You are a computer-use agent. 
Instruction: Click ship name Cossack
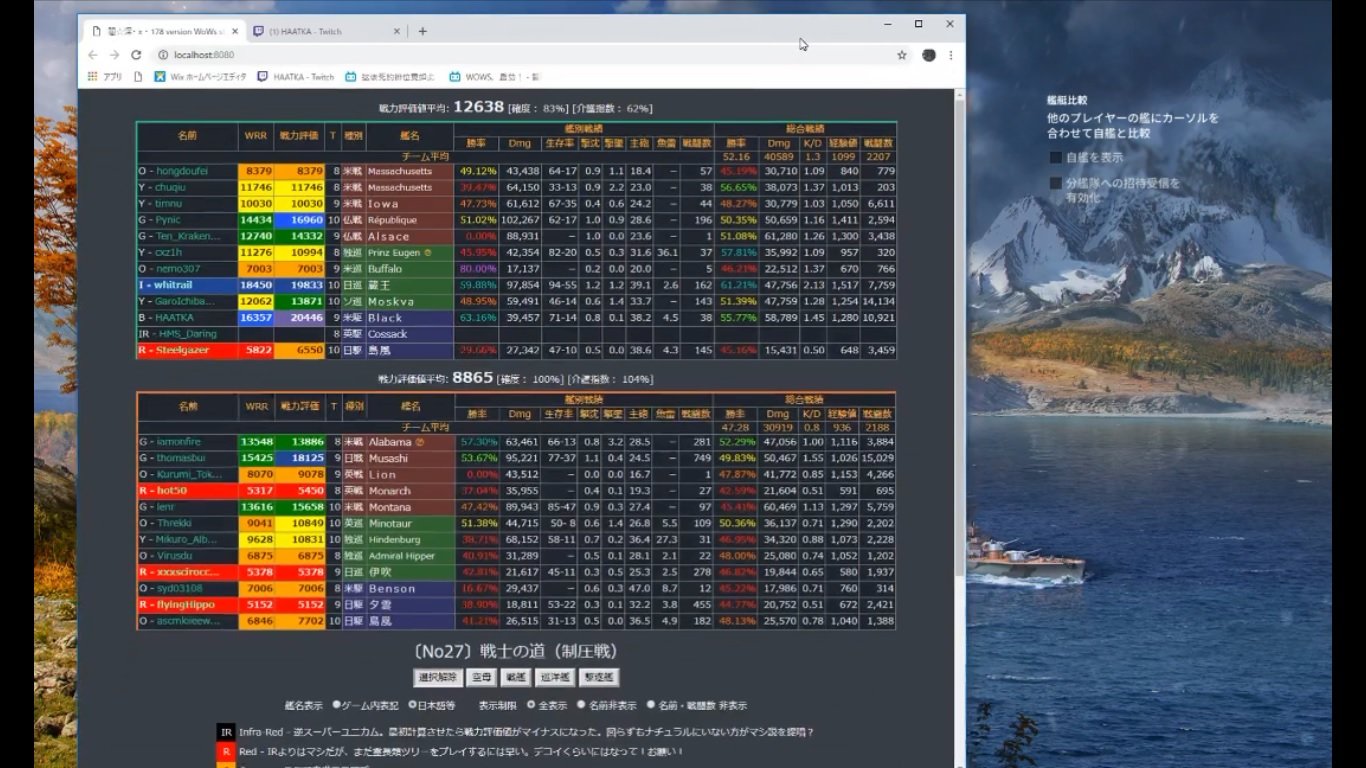388,334
